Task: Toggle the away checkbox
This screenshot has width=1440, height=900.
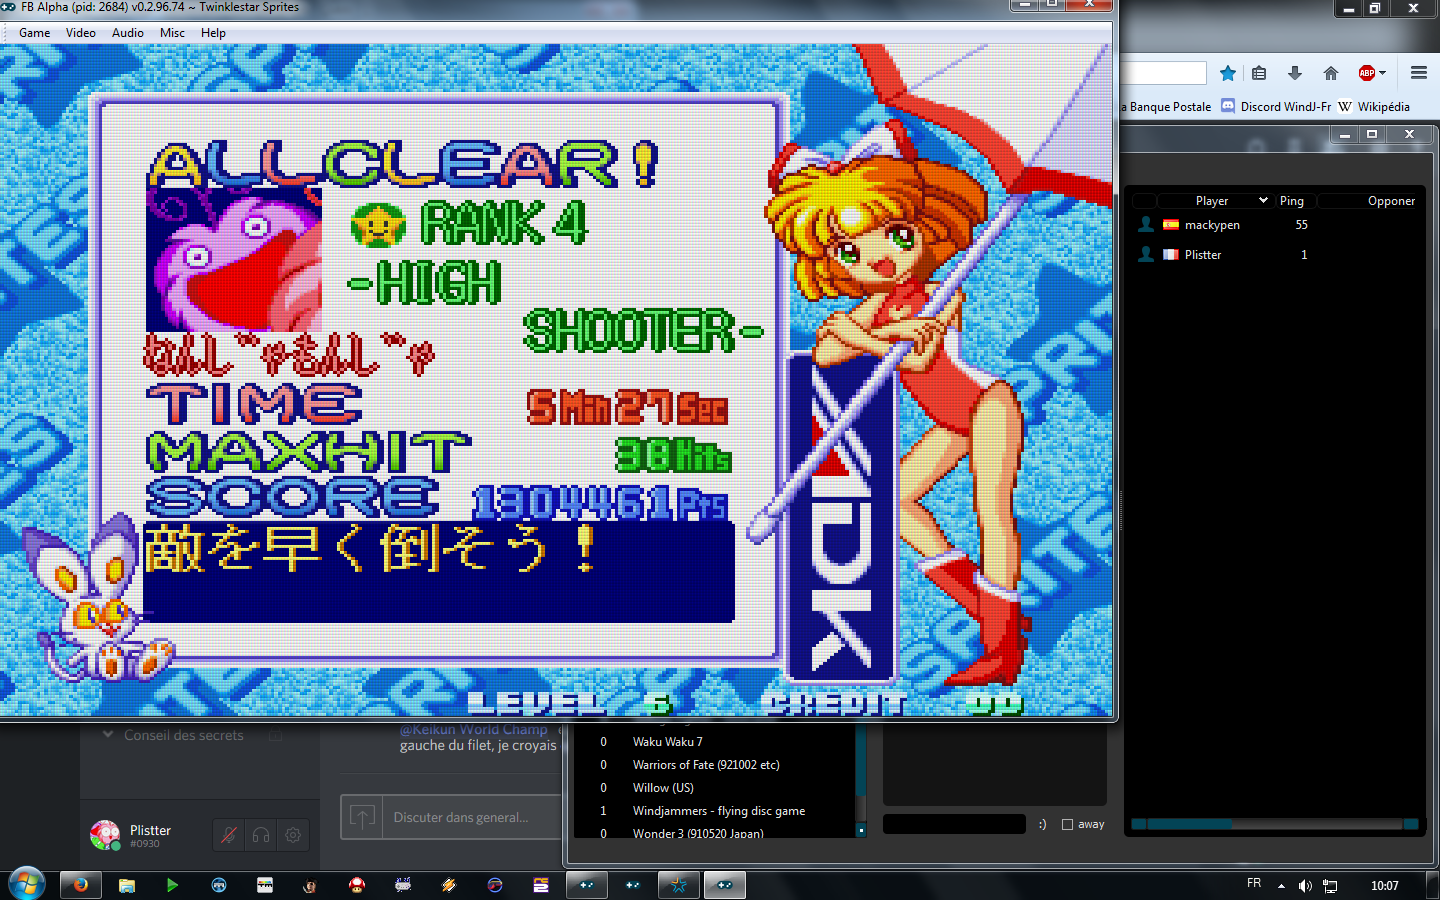Action: pyautogui.click(x=1067, y=824)
